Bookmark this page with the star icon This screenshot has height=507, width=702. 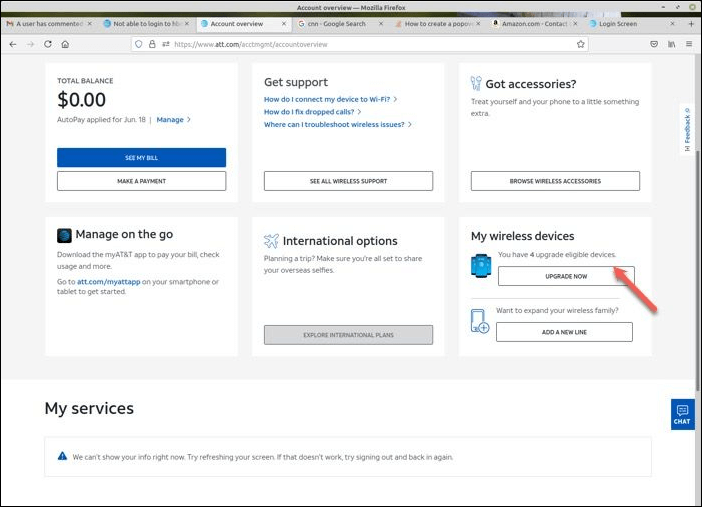(x=581, y=44)
